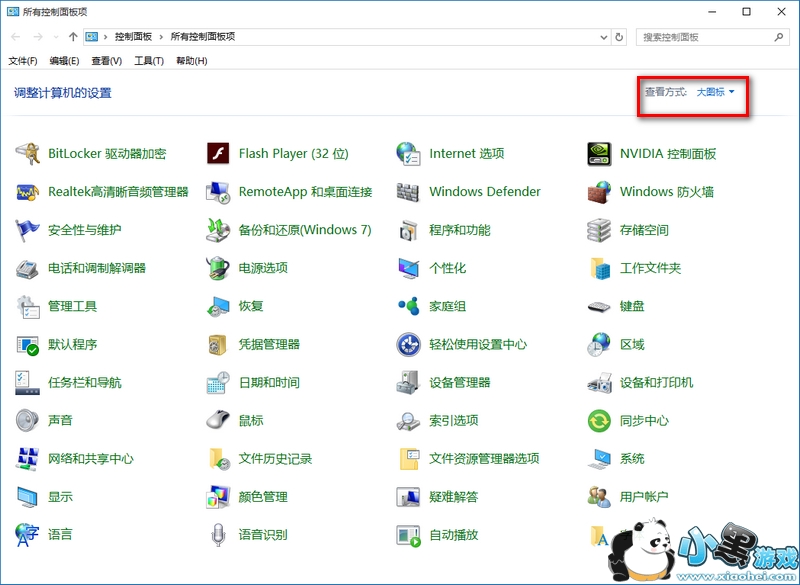The height and width of the screenshot is (585, 800).
Task: Click the 键盘 keyboard icon
Action: (599, 306)
